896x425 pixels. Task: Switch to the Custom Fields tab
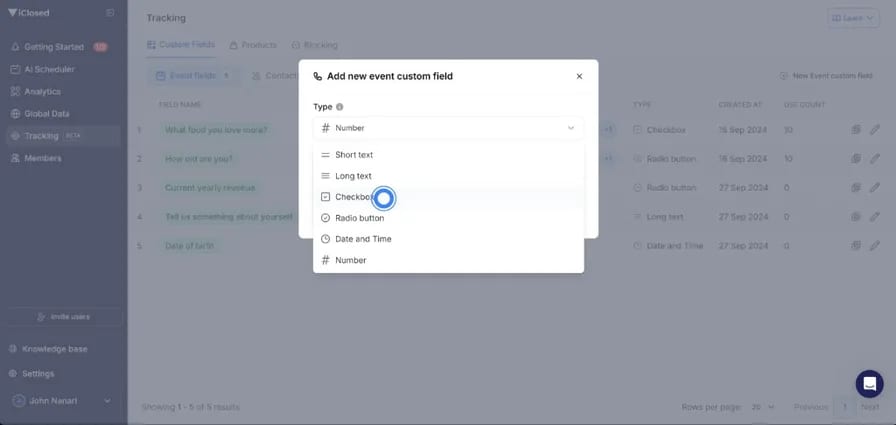[x=181, y=45]
